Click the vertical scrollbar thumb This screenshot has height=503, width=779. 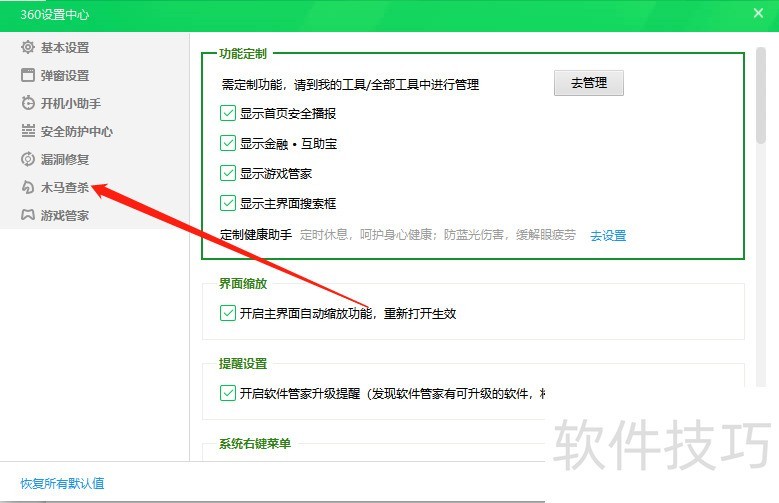(x=761, y=95)
